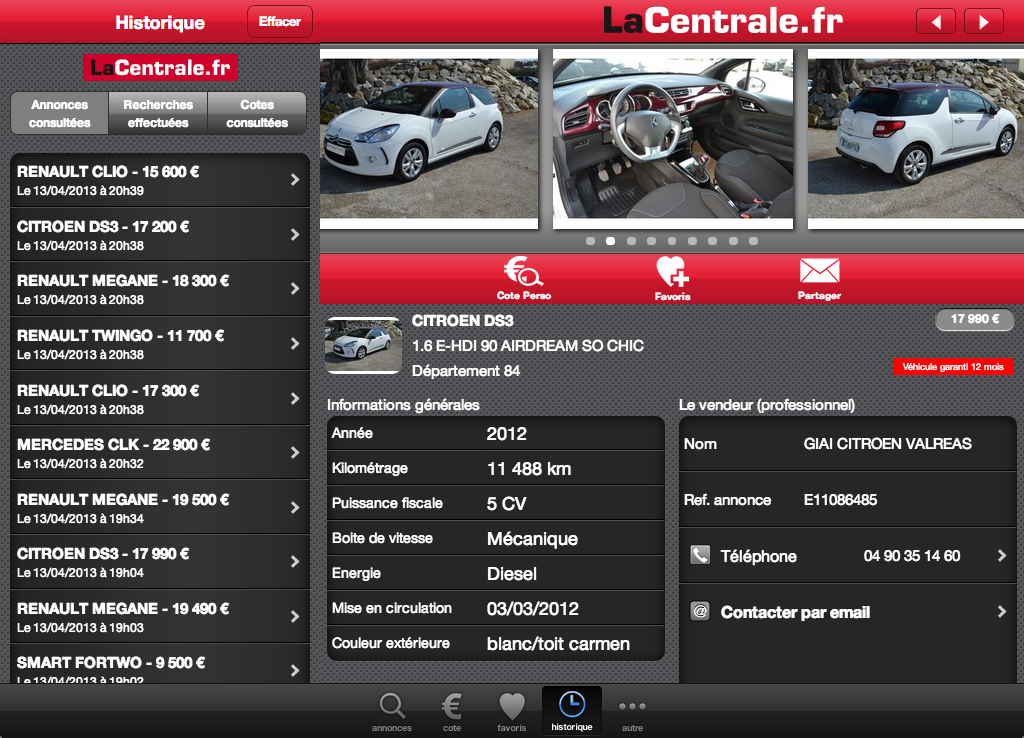Image resolution: width=1024 pixels, height=738 pixels.
Task: Open Mercedes CLK 22 900 € history entry
Action: (x=160, y=453)
